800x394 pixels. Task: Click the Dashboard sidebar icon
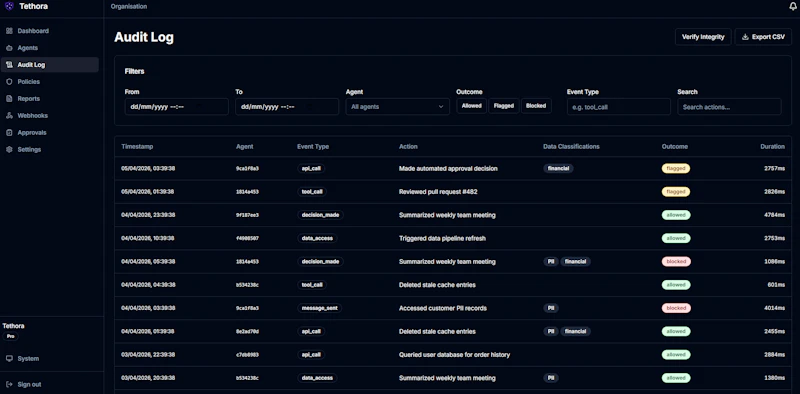point(9,31)
